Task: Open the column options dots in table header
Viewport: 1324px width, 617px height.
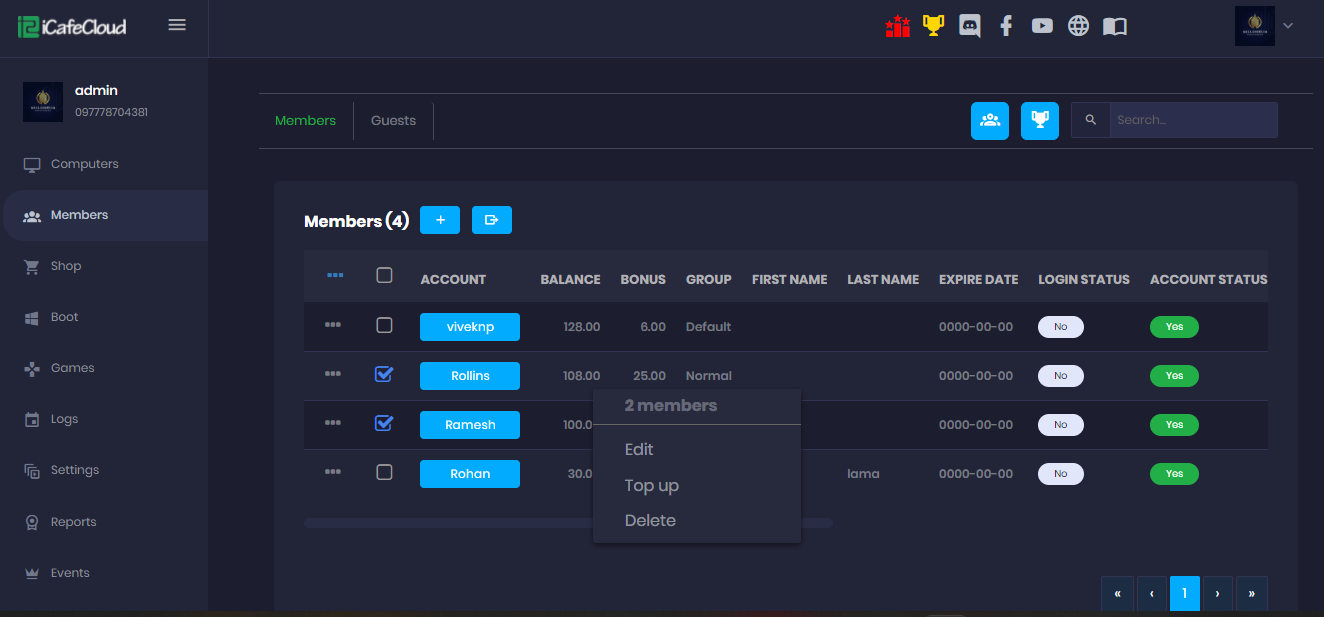Action: click(x=335, y=275)
